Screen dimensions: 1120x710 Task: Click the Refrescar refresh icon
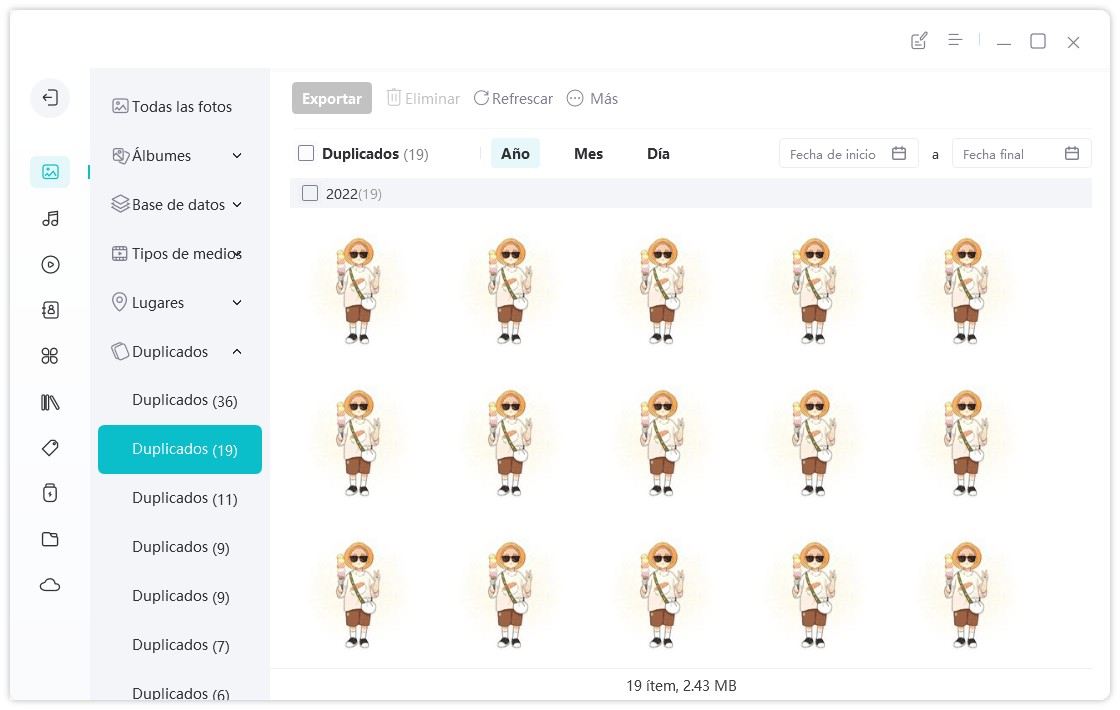coord(481,98)
